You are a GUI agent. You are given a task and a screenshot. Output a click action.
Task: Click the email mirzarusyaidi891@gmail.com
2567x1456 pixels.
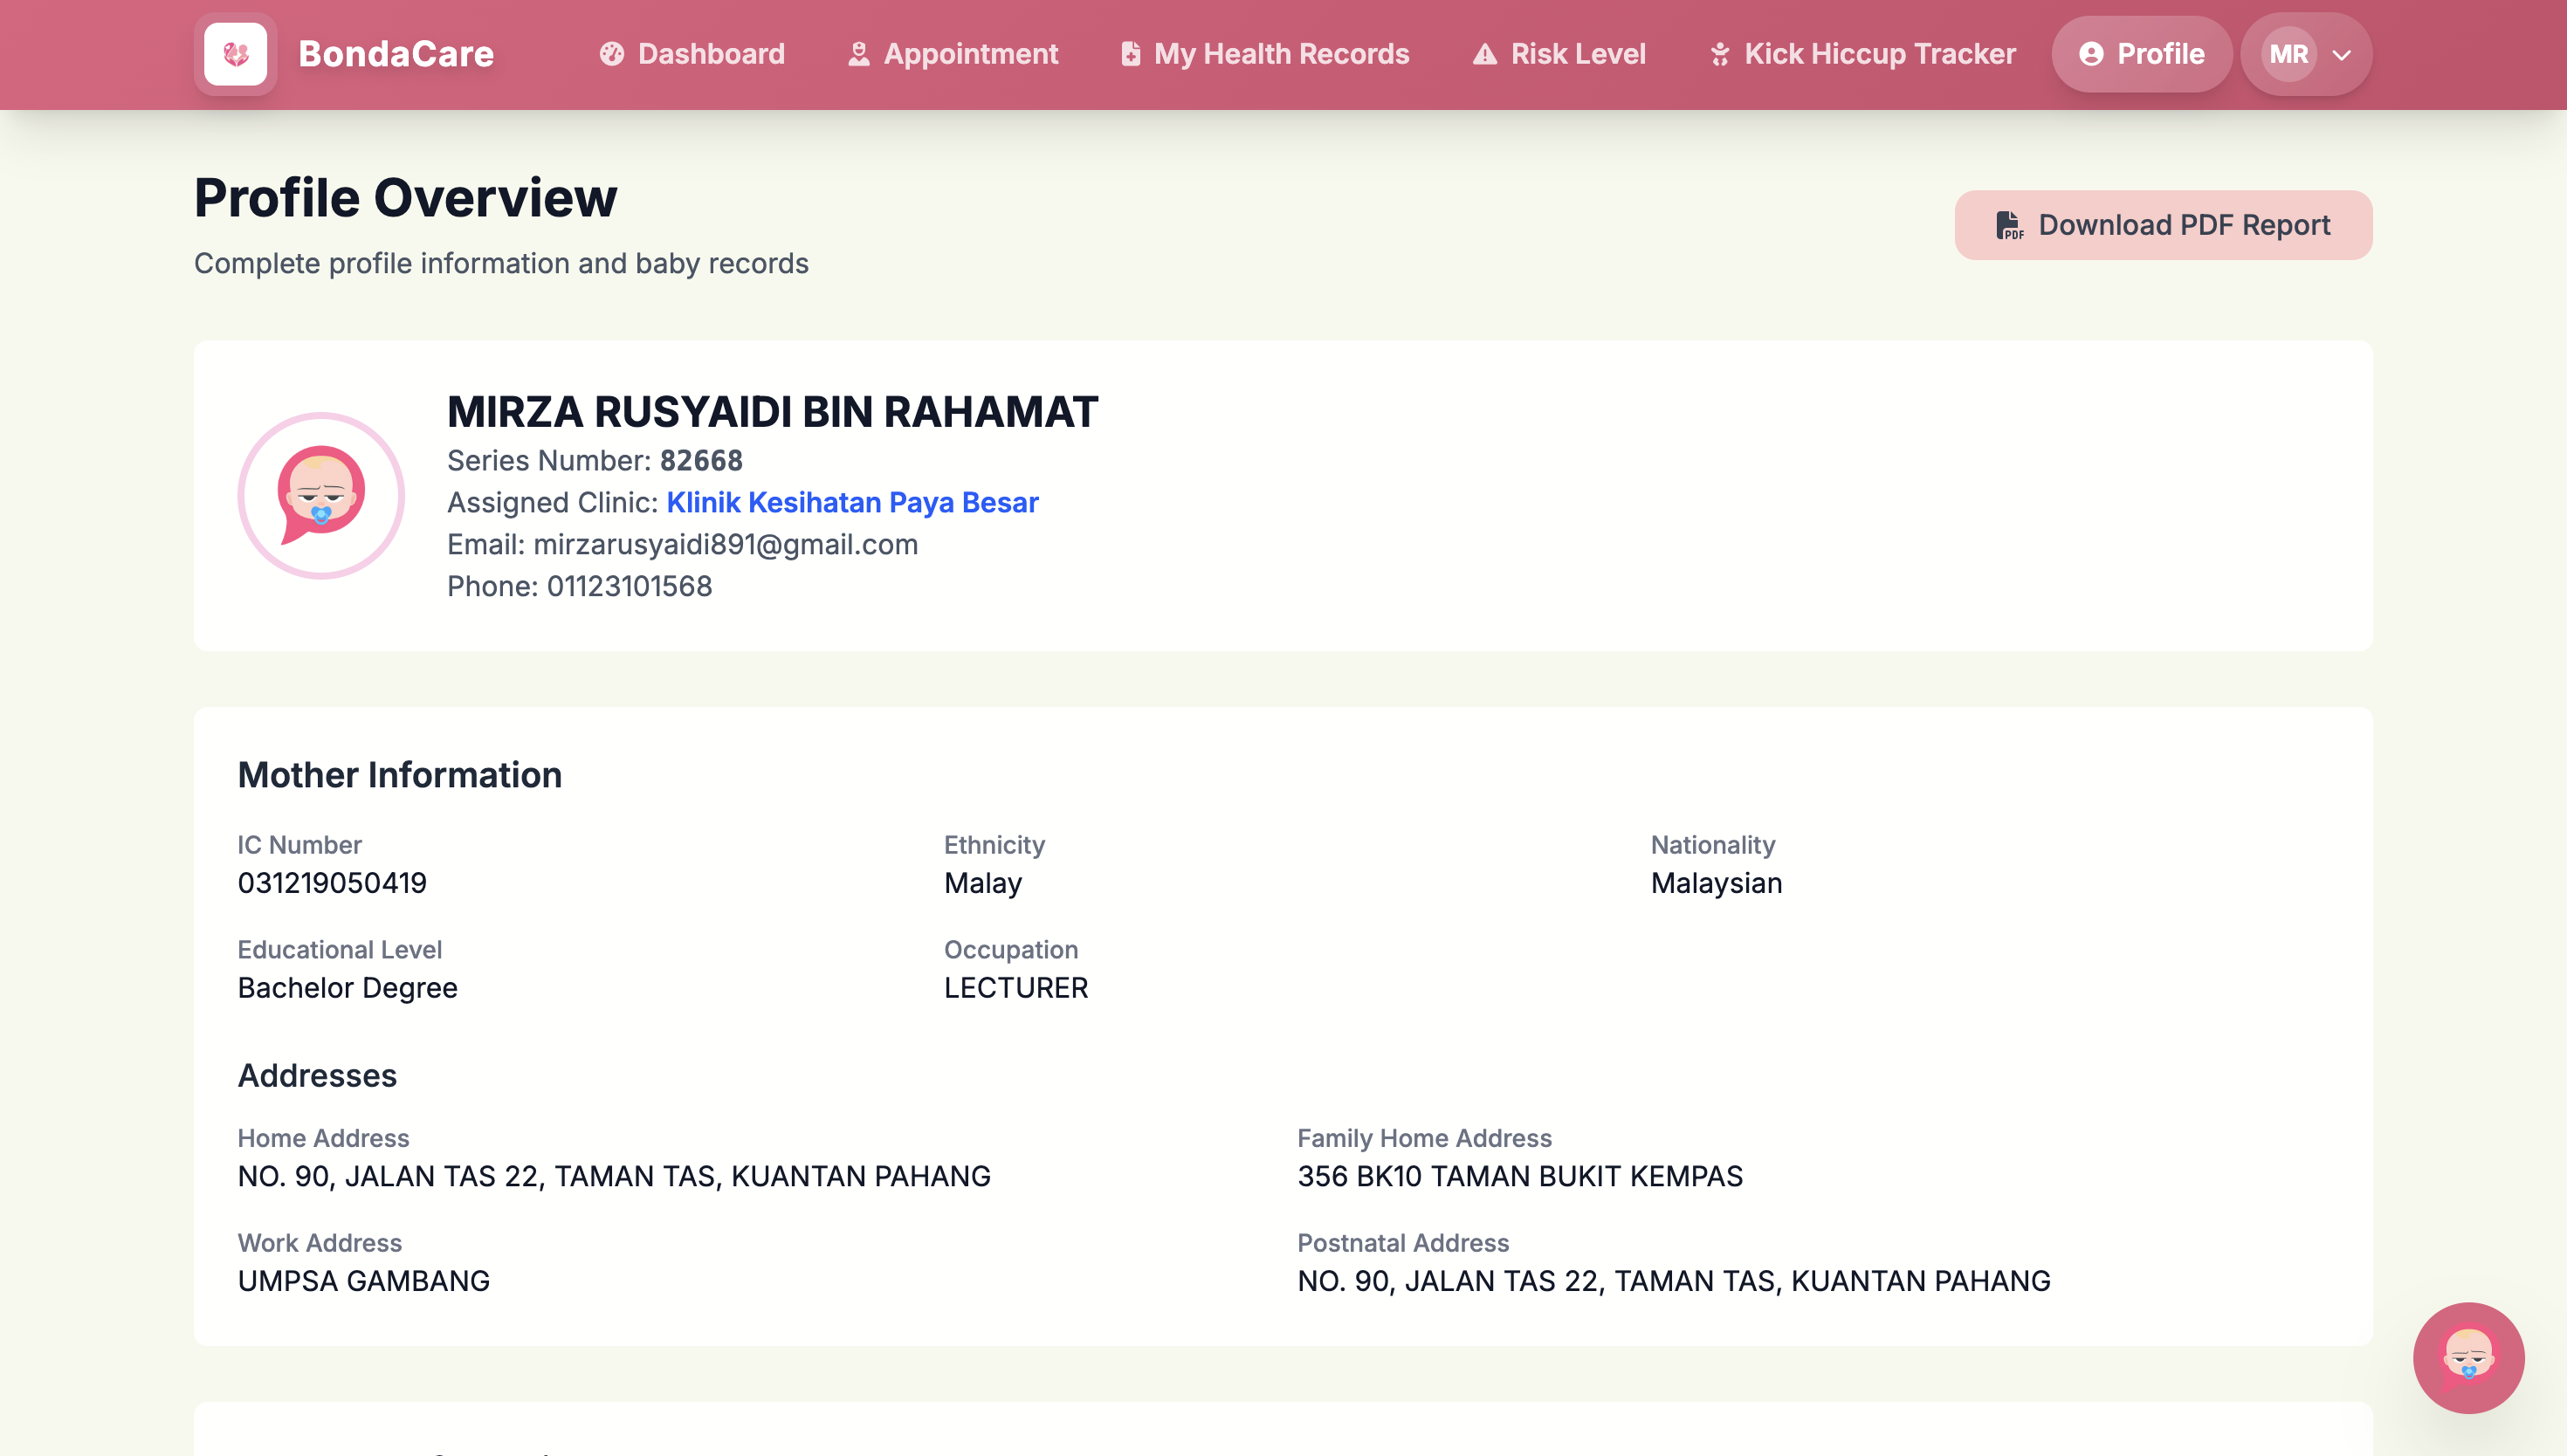point(725,544)
